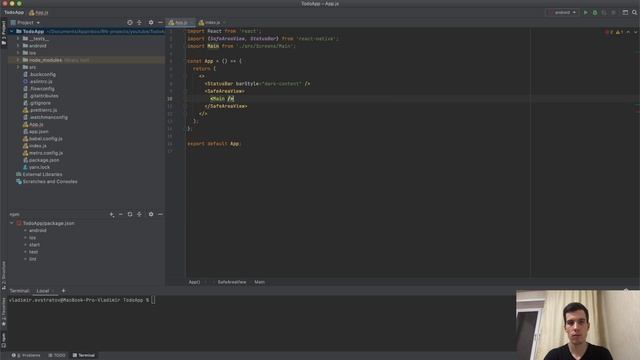Expand the node_modules folder
640x360 pixels.
(x=18, y=60)
